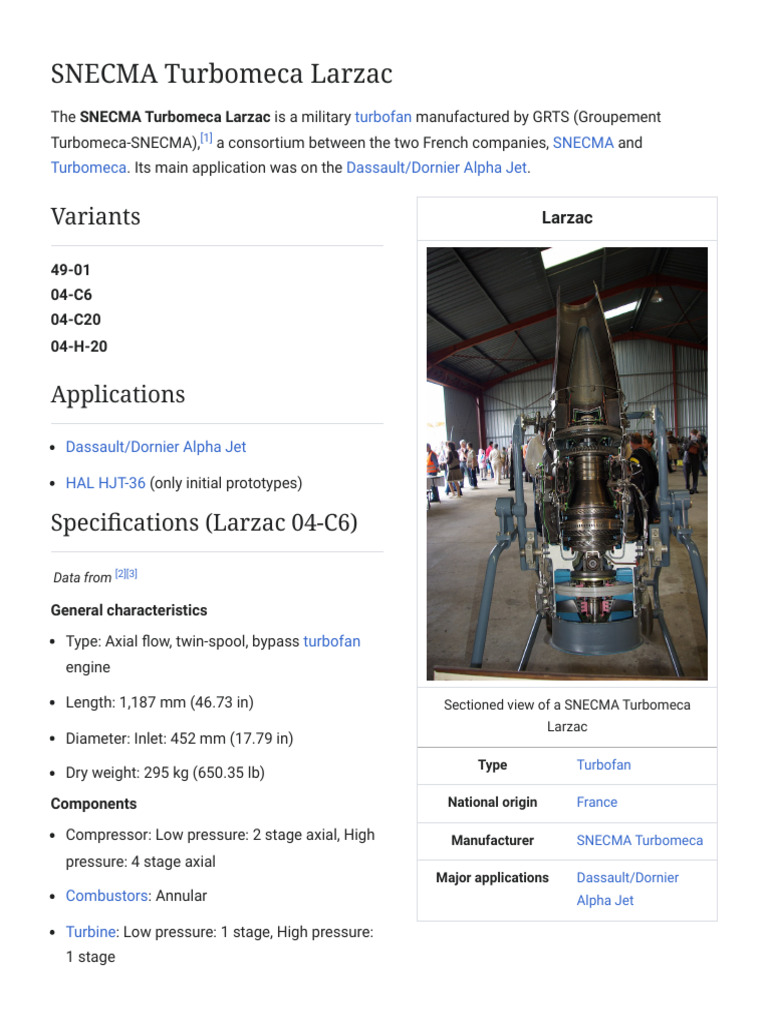This screenshot has height=1024, width=768.
Task: Select the page title SNECMA Turbomeca Larzac
Action: tap(222, 74)
